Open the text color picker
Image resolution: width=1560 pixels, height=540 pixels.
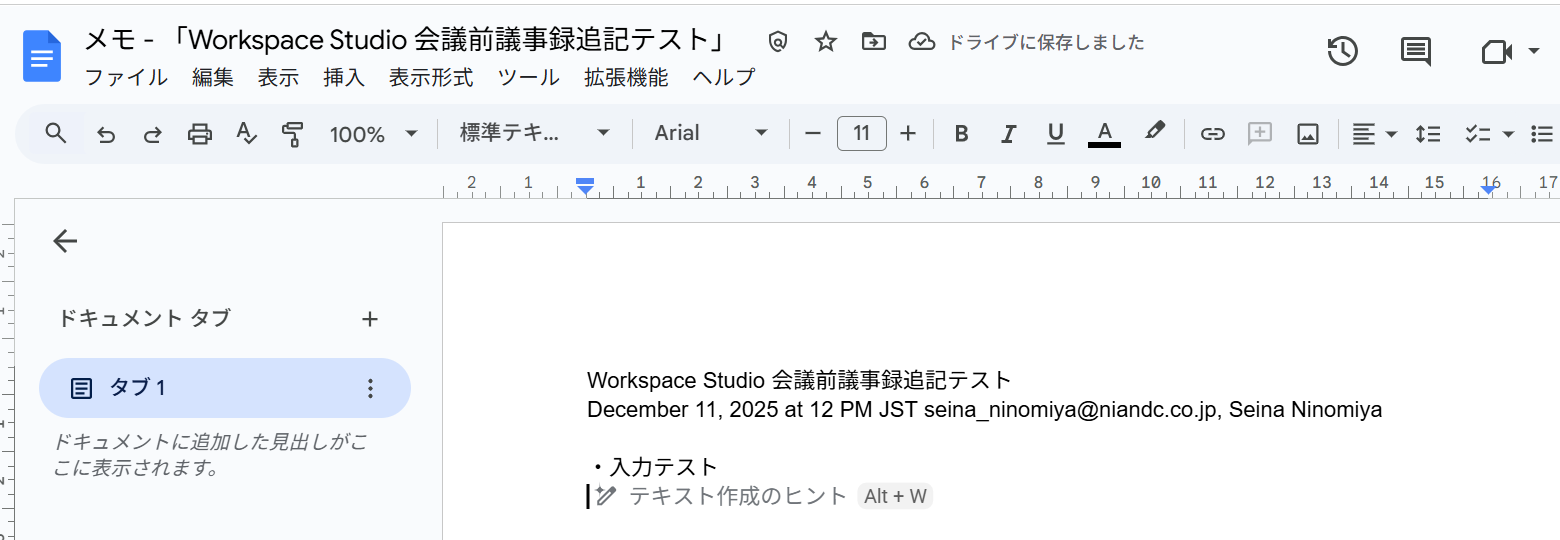pyautogui.click(x=1104, y=134)
